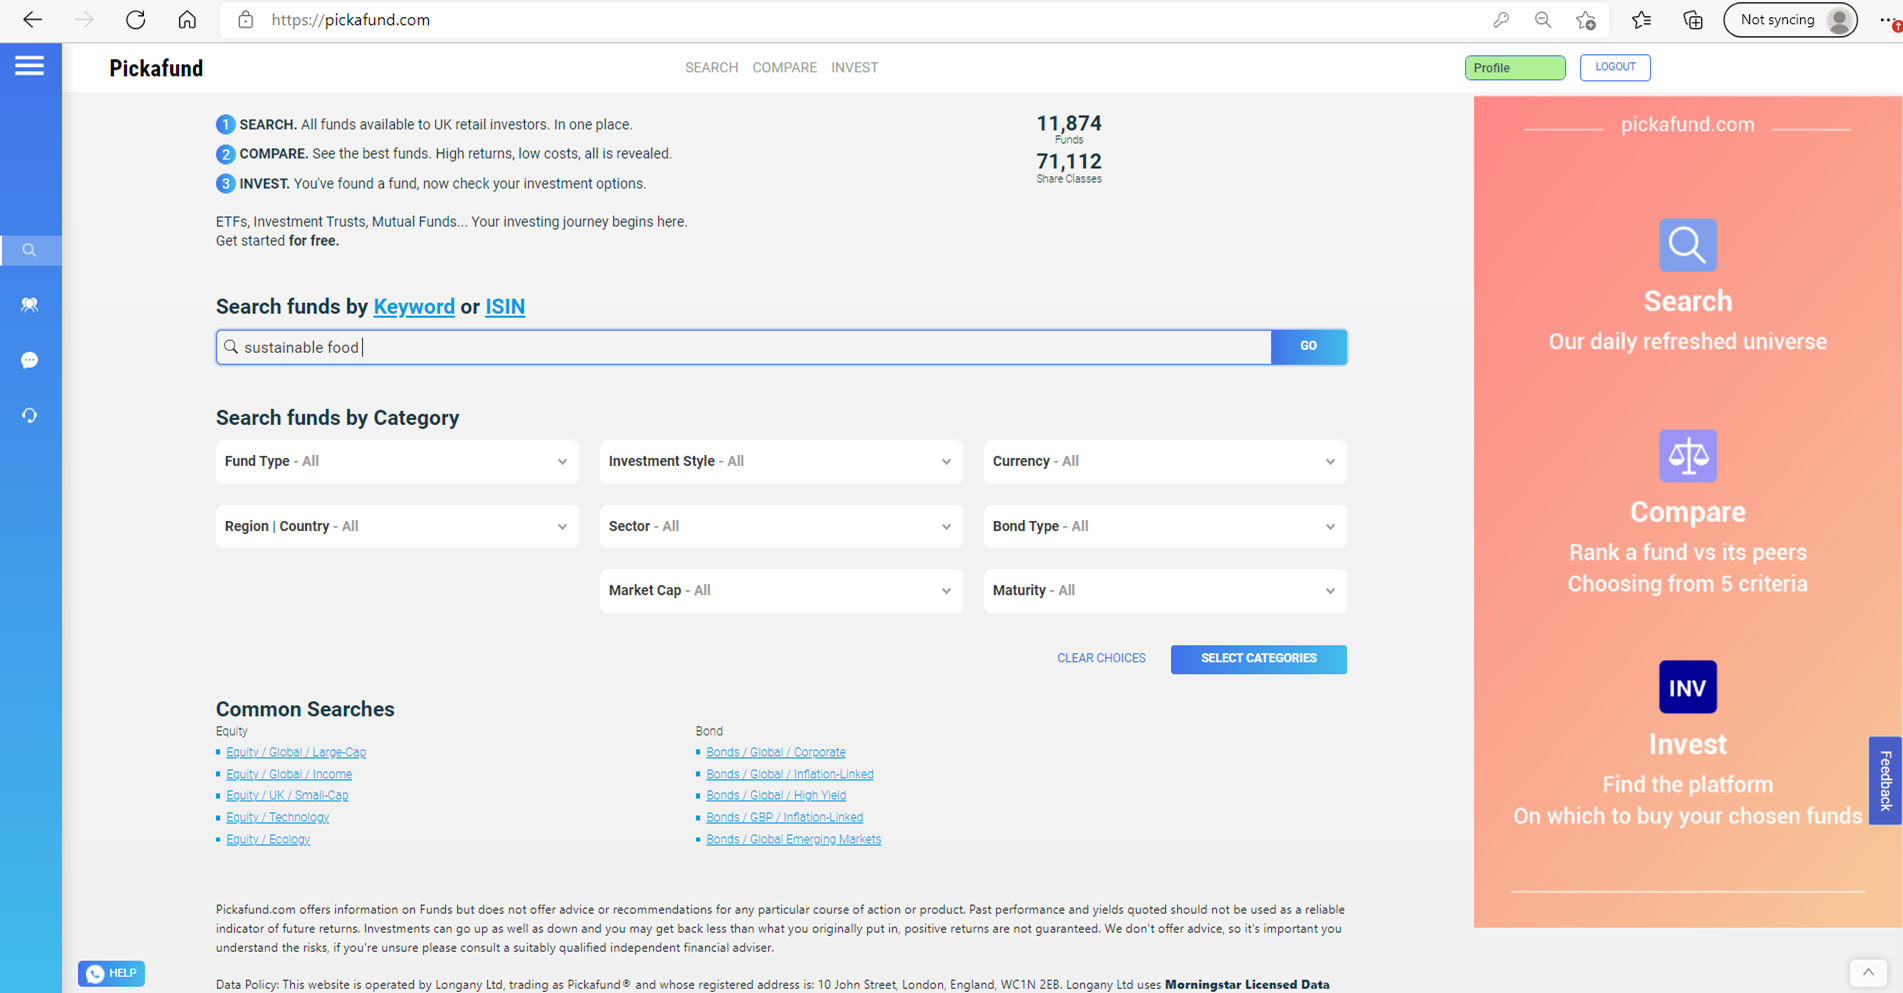Focus the fund keyword search field
1903x993 pixels.
point(744,347)
